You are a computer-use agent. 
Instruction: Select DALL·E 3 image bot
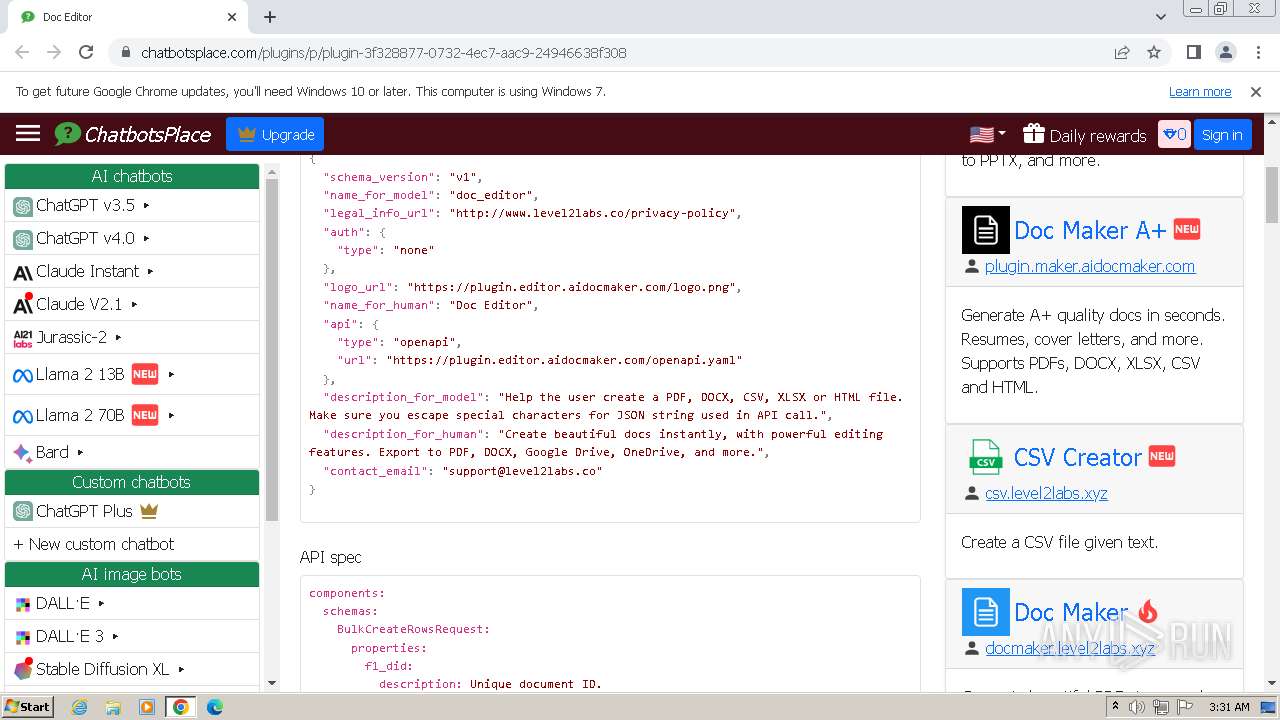[x=70, y=636]
